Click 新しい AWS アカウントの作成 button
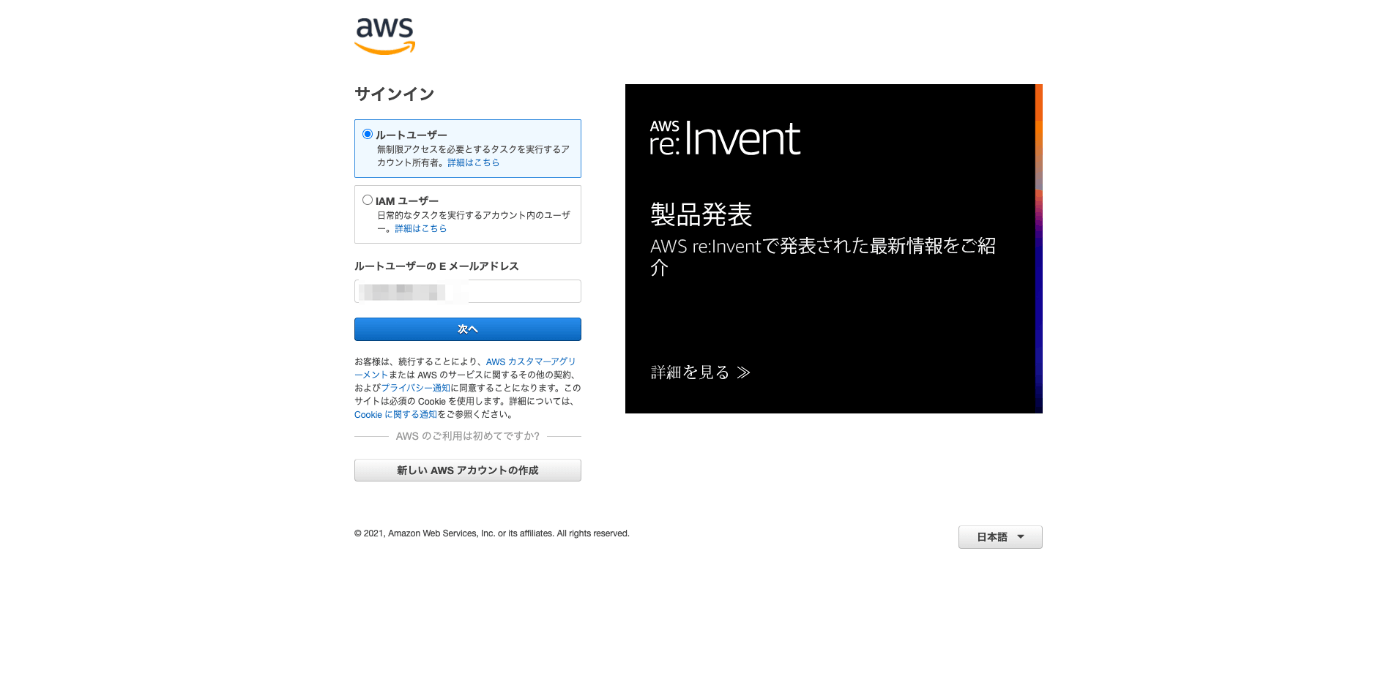1400x682 pixels. point(467,470)
